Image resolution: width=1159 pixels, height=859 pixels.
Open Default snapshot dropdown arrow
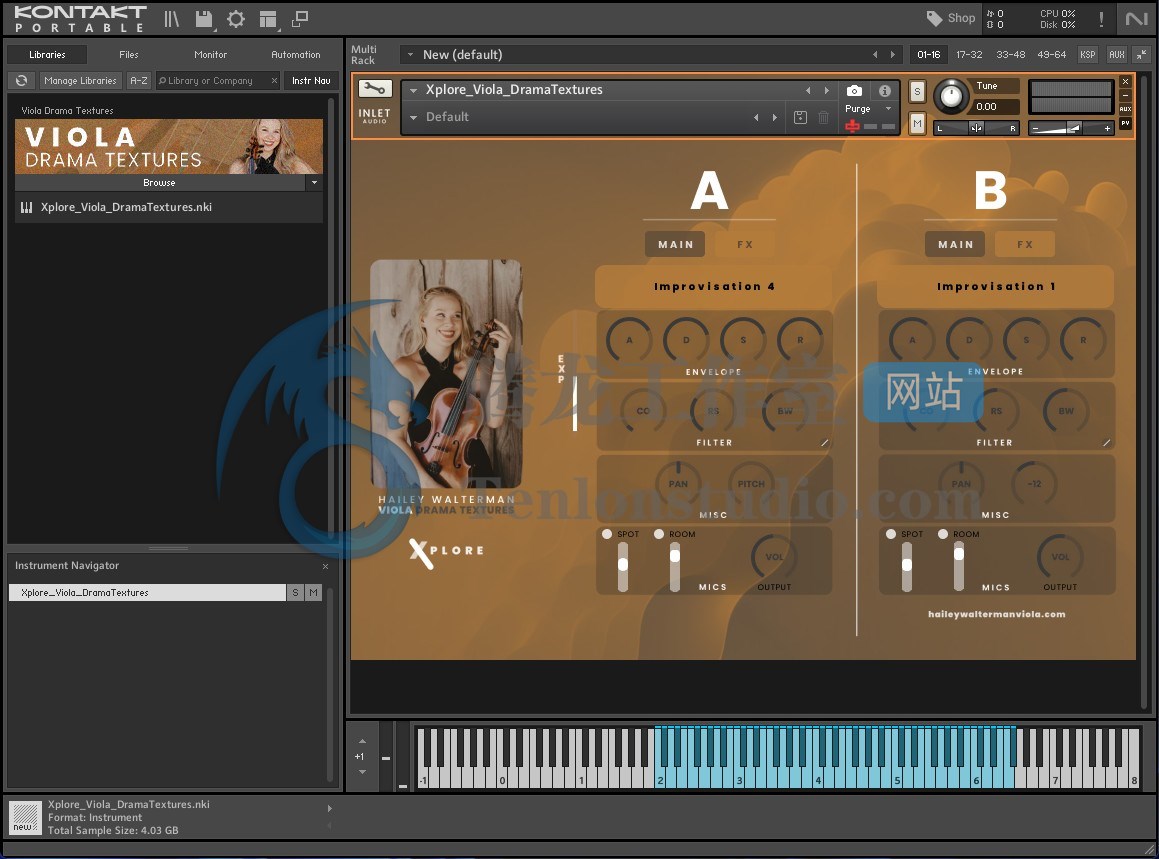[x=414, y=117]
